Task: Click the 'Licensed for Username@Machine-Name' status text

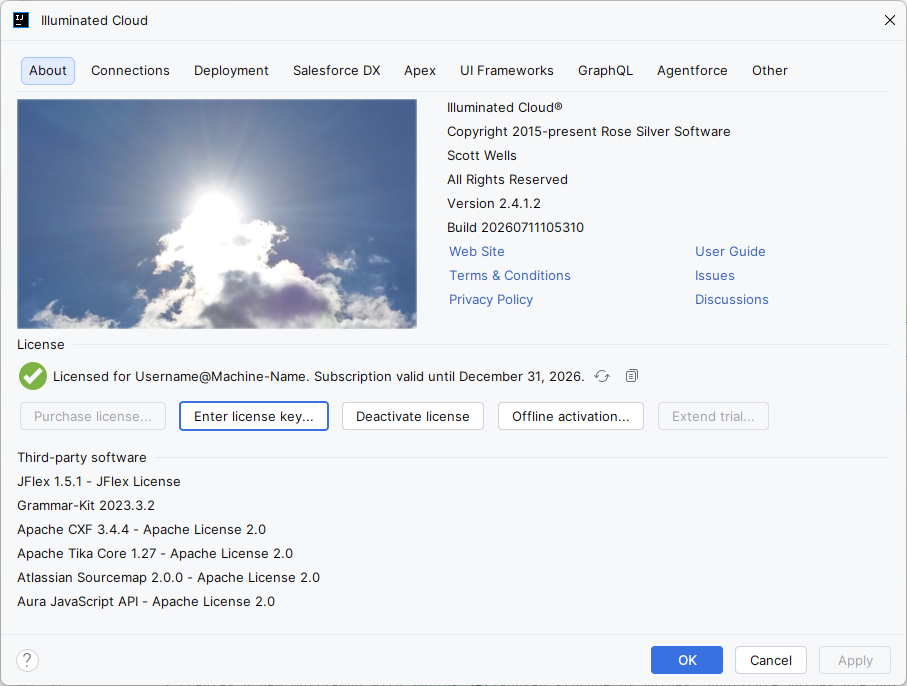Action: click(x=319, y=377)
